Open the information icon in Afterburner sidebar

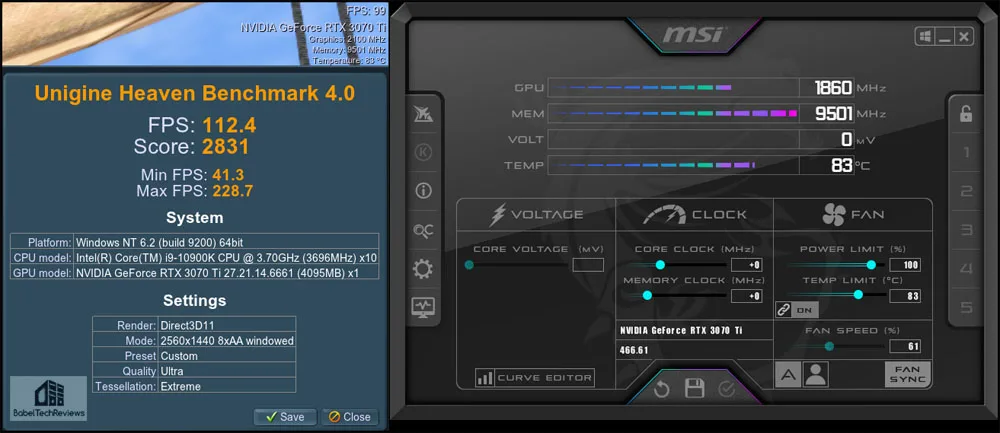pyautogui.click(x=423, y=191)
